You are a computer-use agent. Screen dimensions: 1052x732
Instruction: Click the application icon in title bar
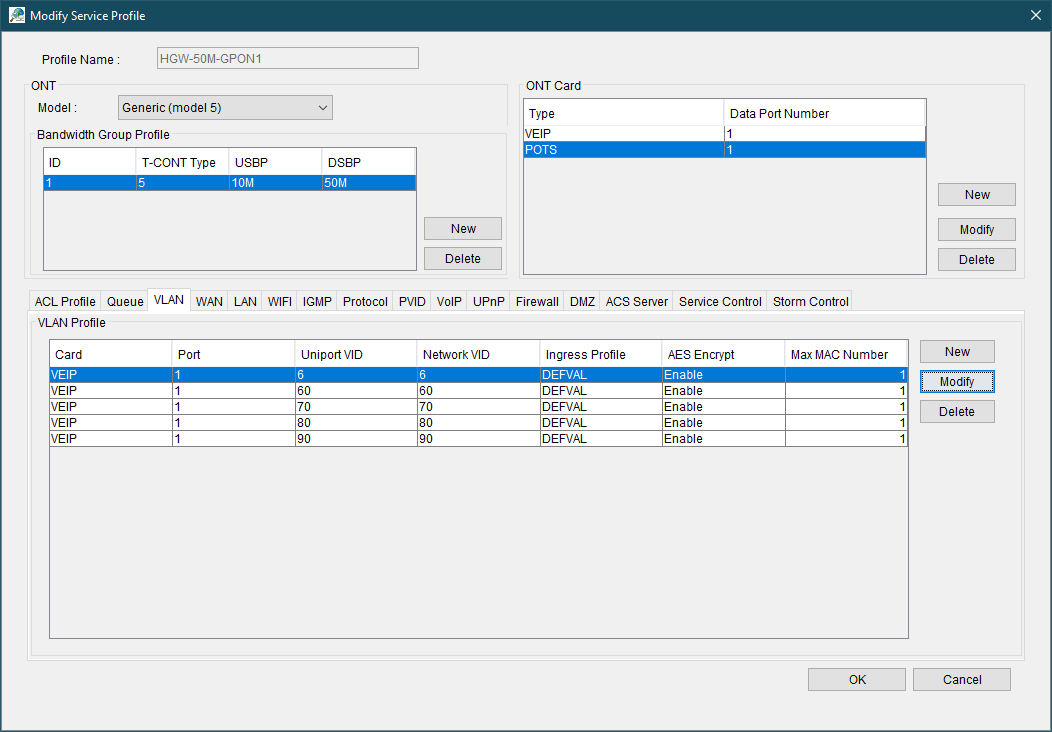click(16, 15)
